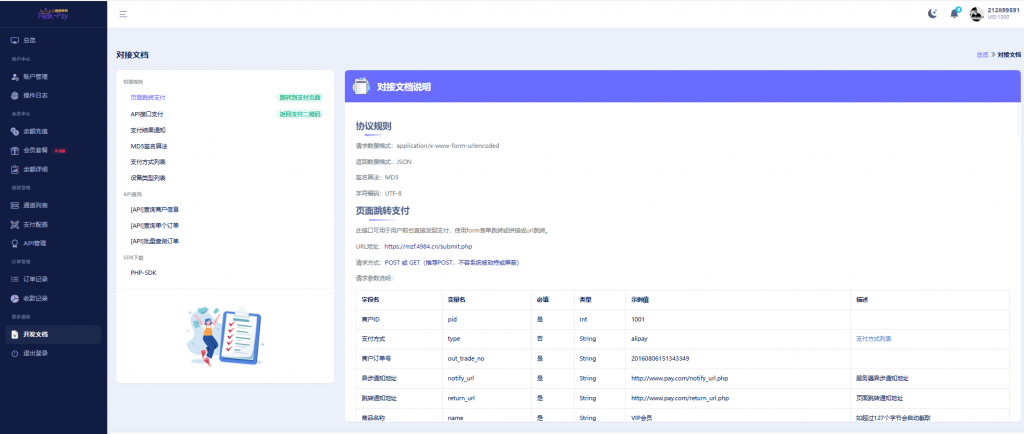Screen dimensions: 1024x434
Task: Open [API]查询单个订单 section
Action: (155, 225)
